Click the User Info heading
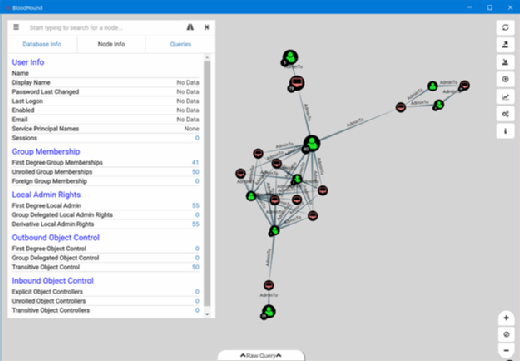Viewport: 520px width, 361px height. pyautogui.click(x=28, y=62)
